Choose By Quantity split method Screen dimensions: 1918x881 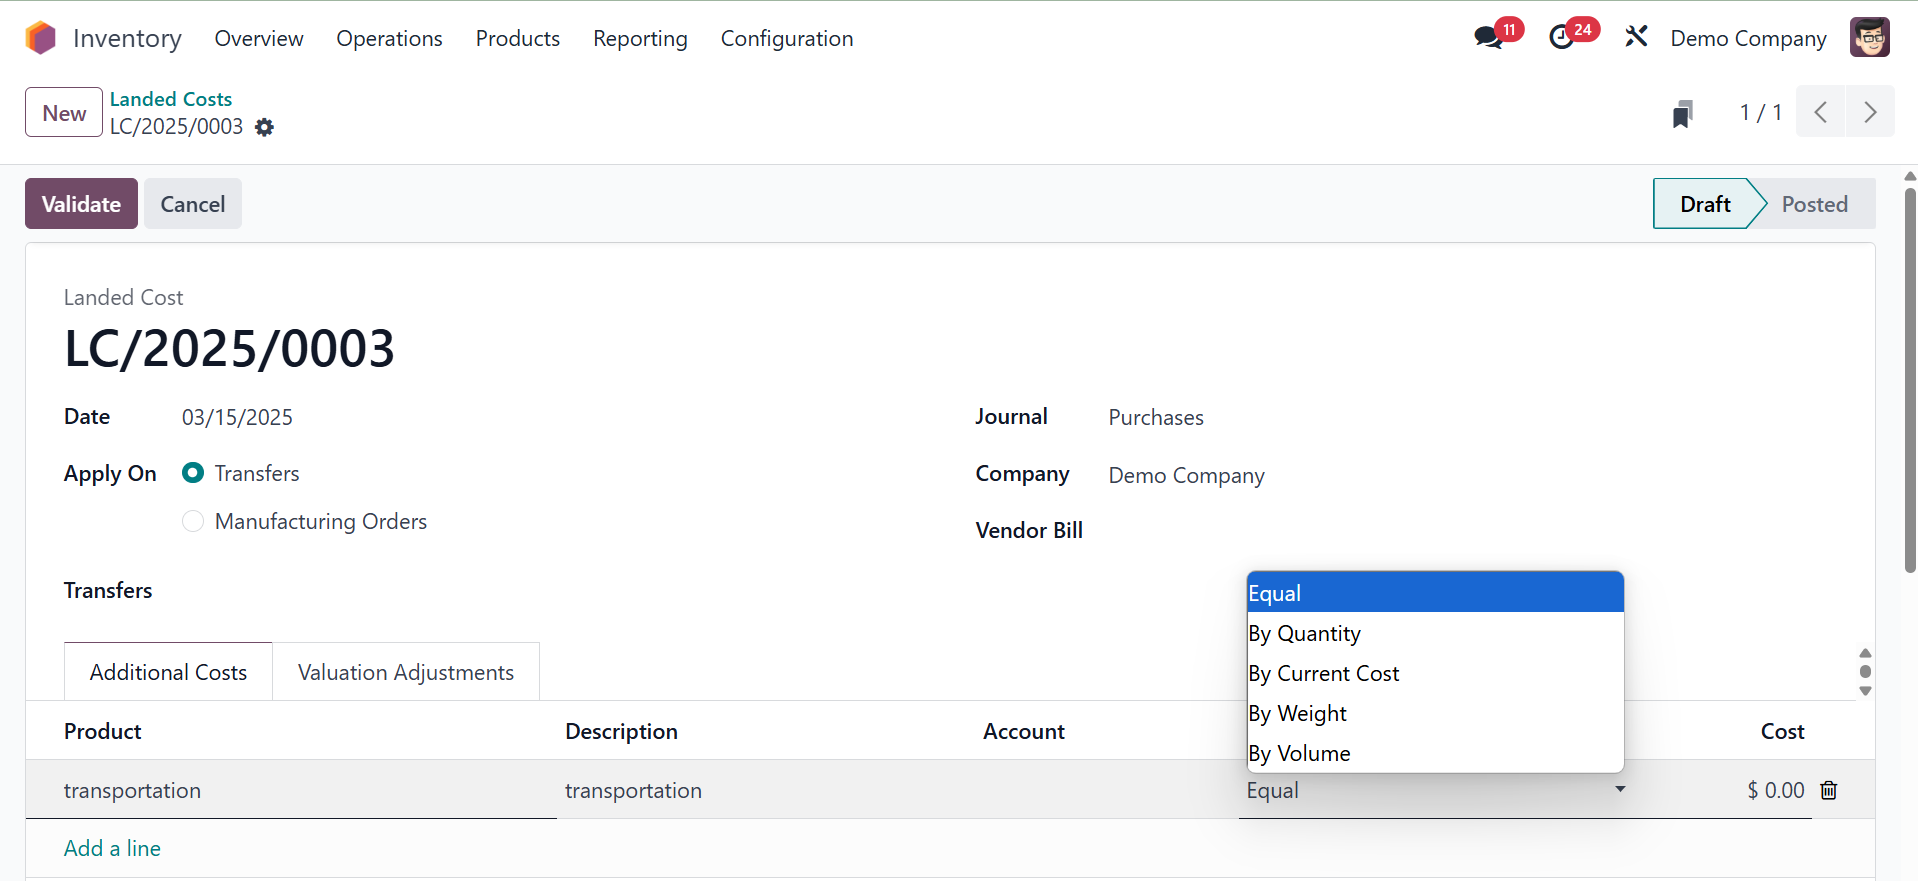[x=1304, y=633]
